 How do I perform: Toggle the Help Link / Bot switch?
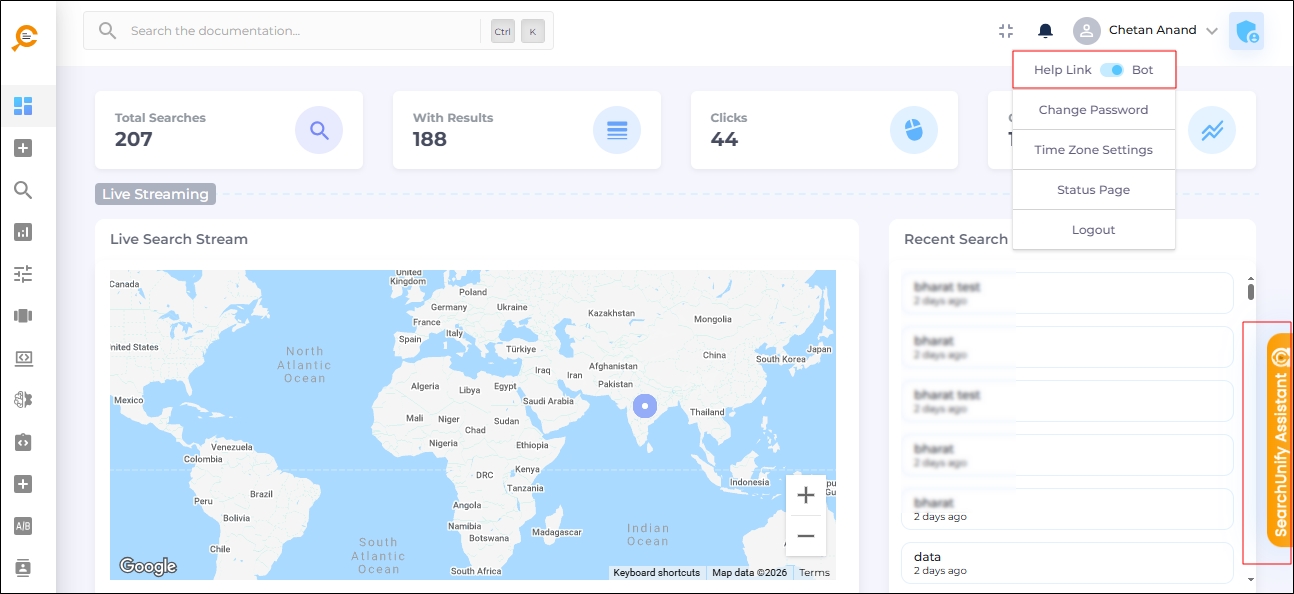[x=1111, y=70]
